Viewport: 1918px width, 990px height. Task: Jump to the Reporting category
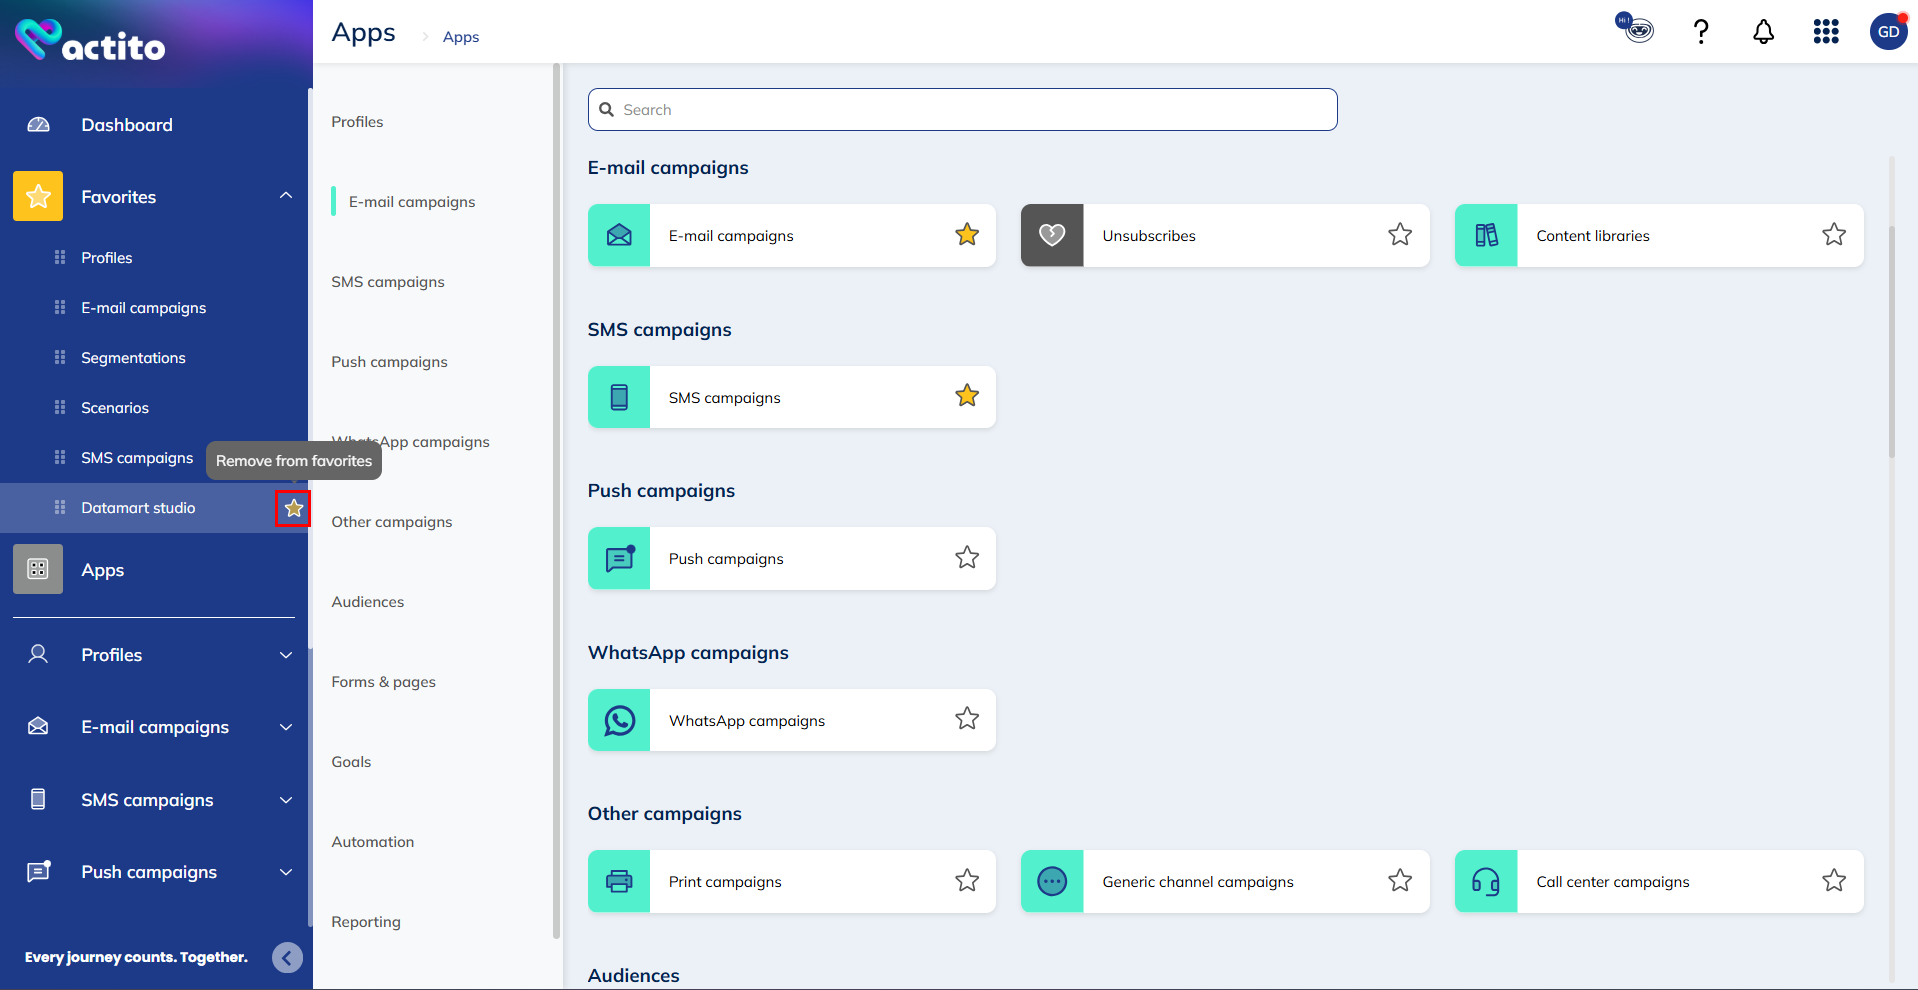366,922
